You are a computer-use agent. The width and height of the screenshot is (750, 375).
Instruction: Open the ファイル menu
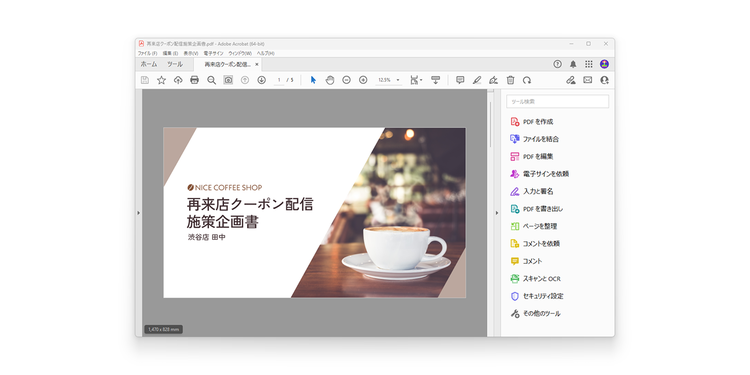click(x=147, y=54)
